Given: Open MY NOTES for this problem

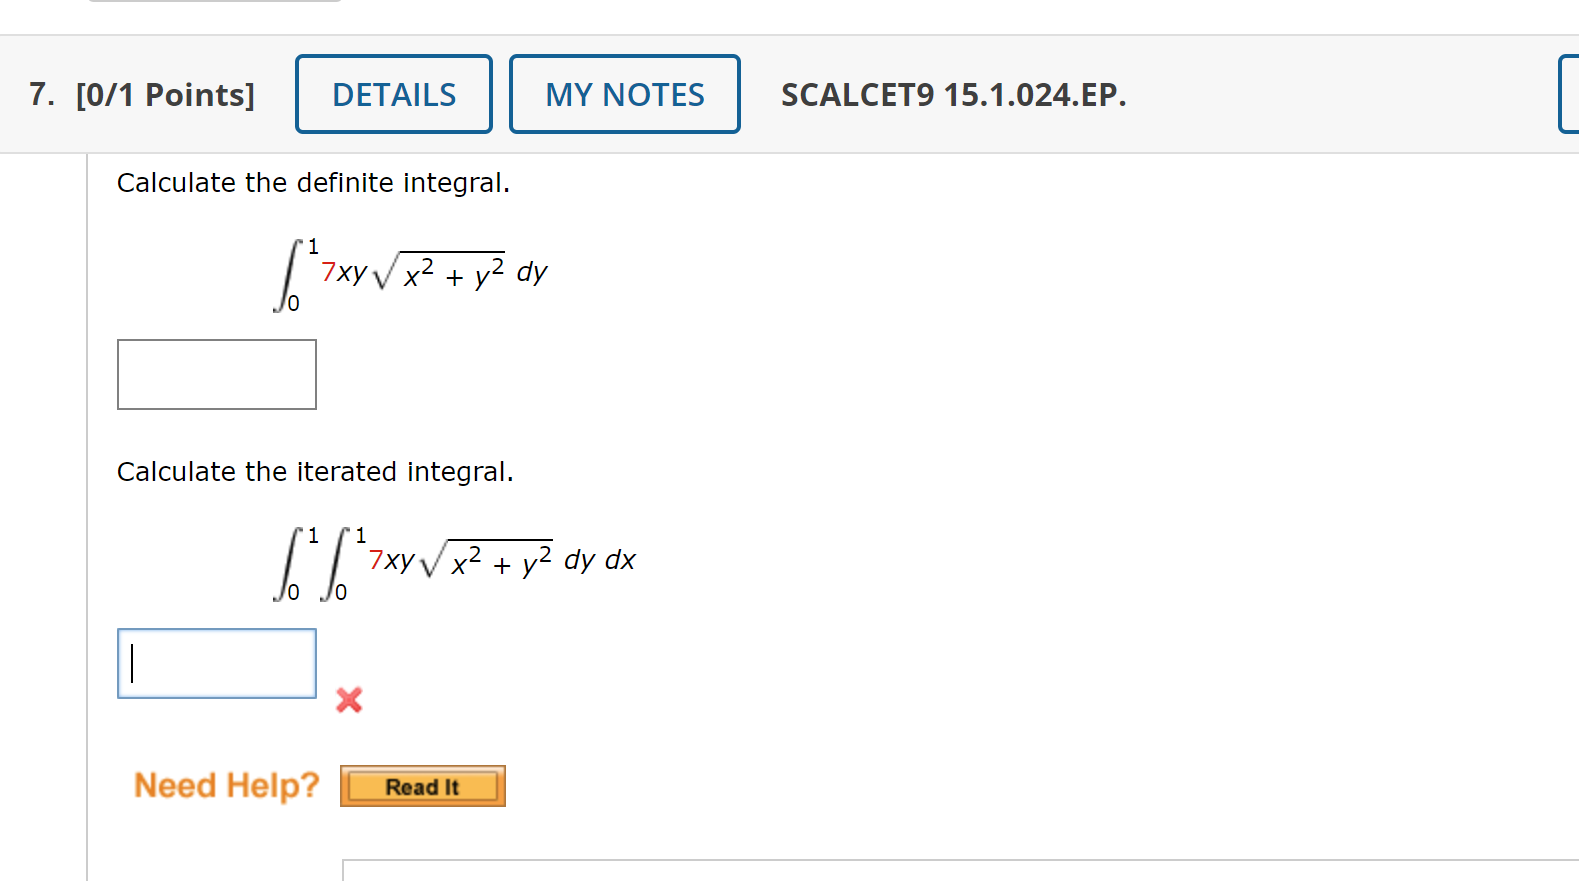Looking at the screenshot, I should (624, 93).
